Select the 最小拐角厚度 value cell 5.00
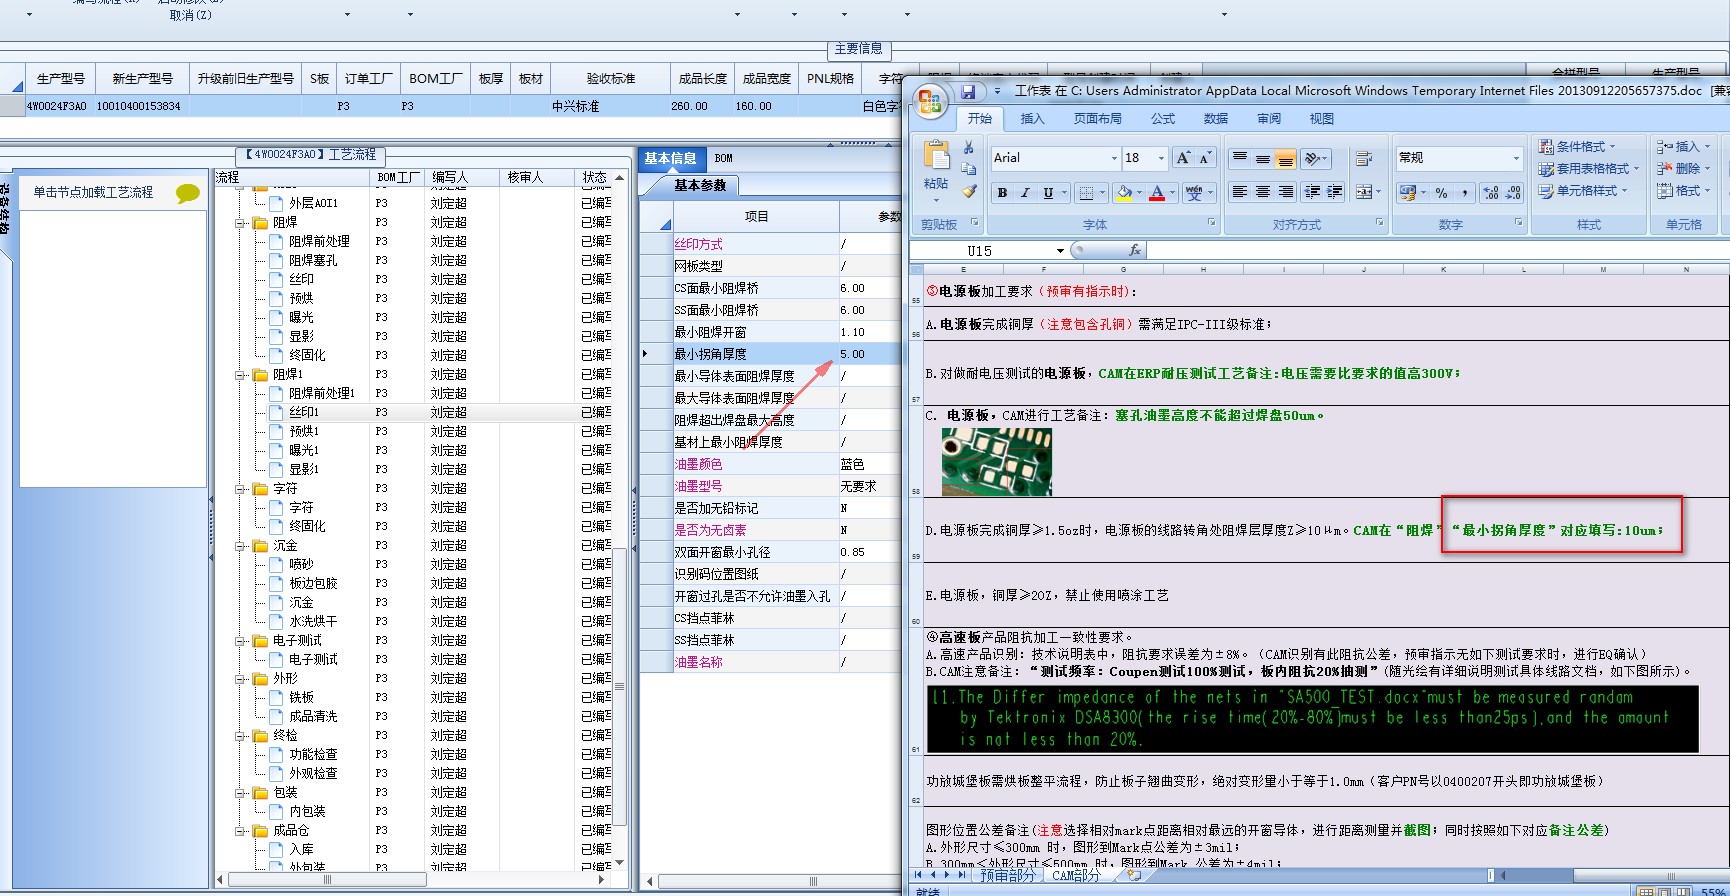The height and width of the screenshot is (896, 1730). [870, 354]
